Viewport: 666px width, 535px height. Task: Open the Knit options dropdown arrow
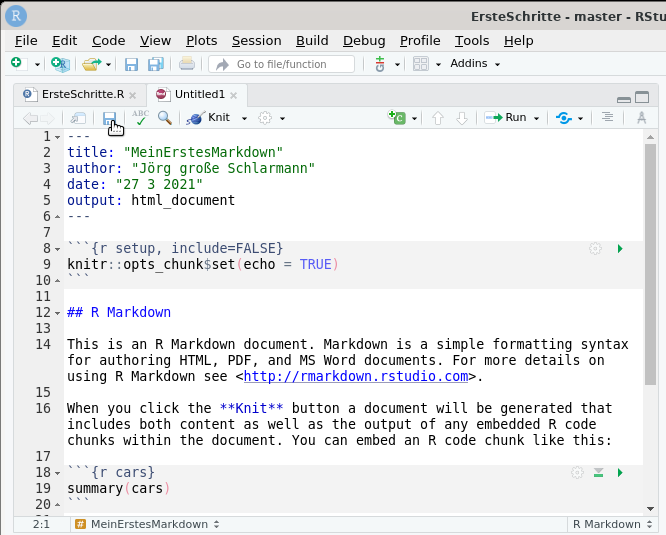[244, 118]
